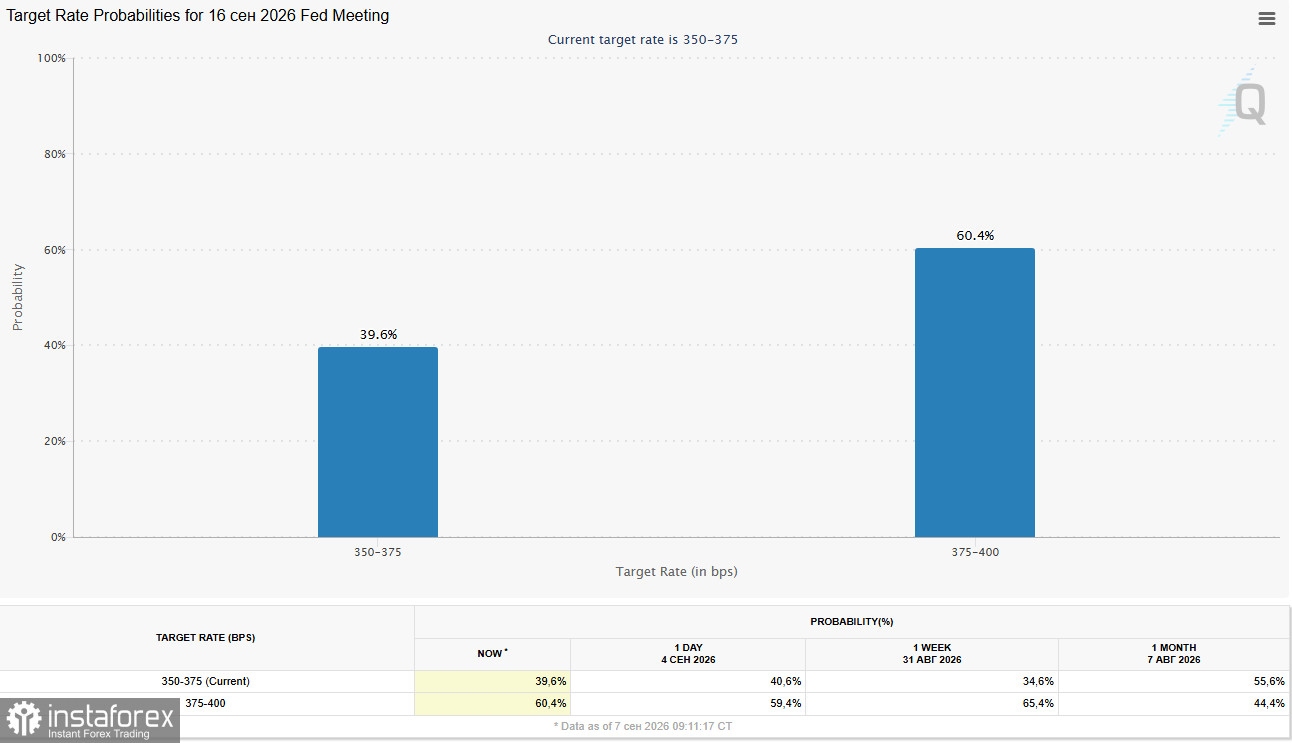Click the 20% y-axis tick label
Viewport: 1292px width, 743px height.
point(54,442)
